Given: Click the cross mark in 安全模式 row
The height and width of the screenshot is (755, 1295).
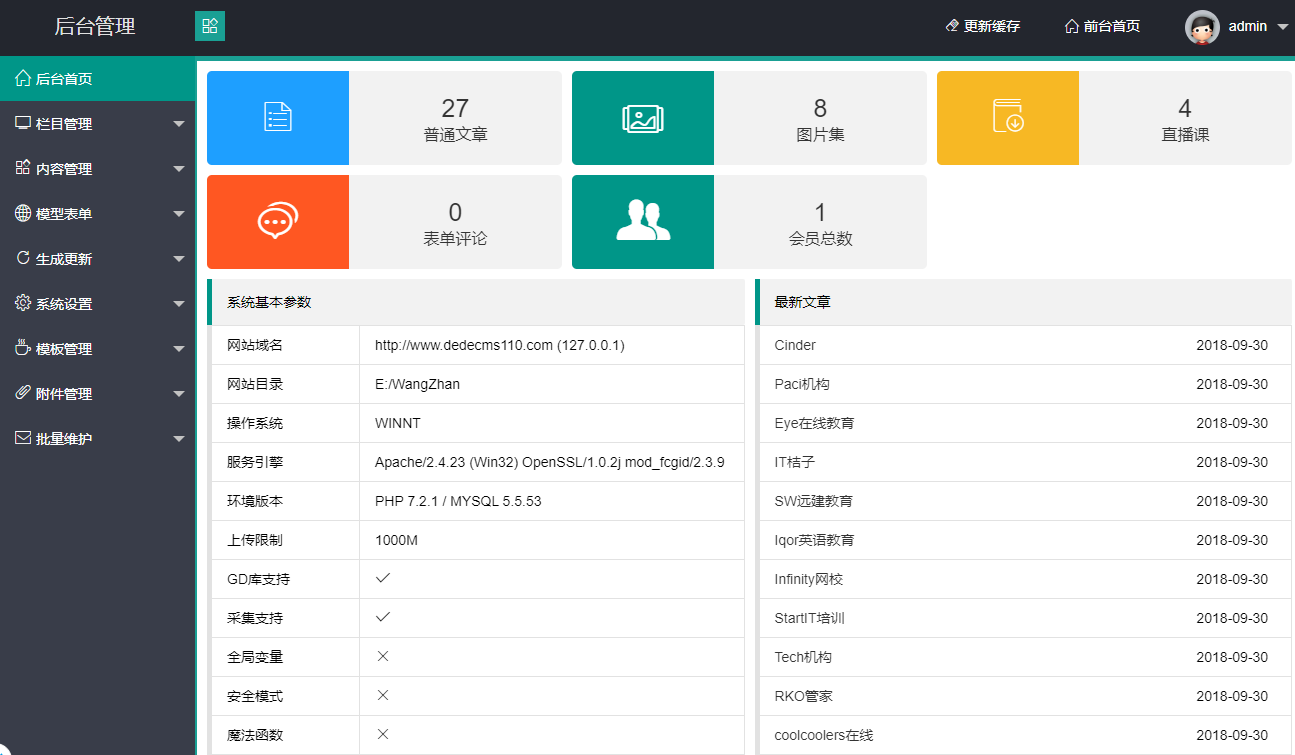Looking at the screenshot, I should [x=382, y=695].
